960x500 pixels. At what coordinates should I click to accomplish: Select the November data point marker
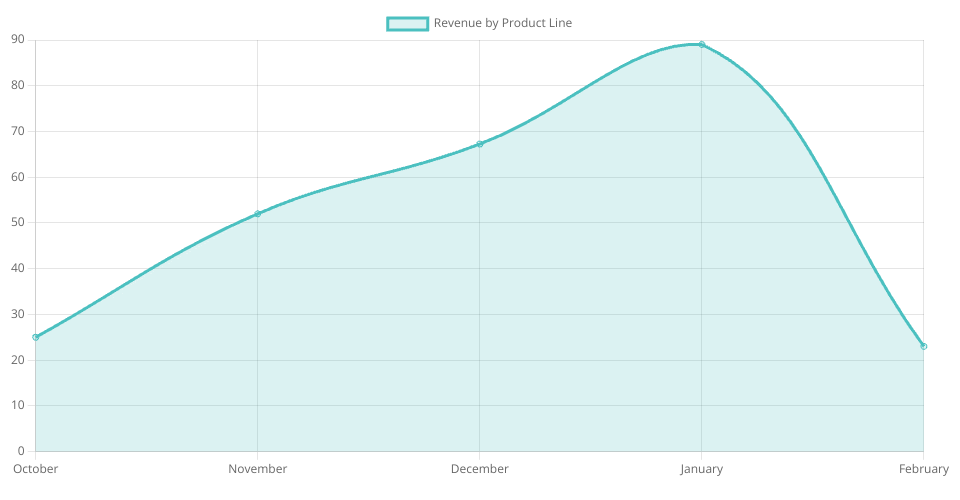[x=258, y=214]
